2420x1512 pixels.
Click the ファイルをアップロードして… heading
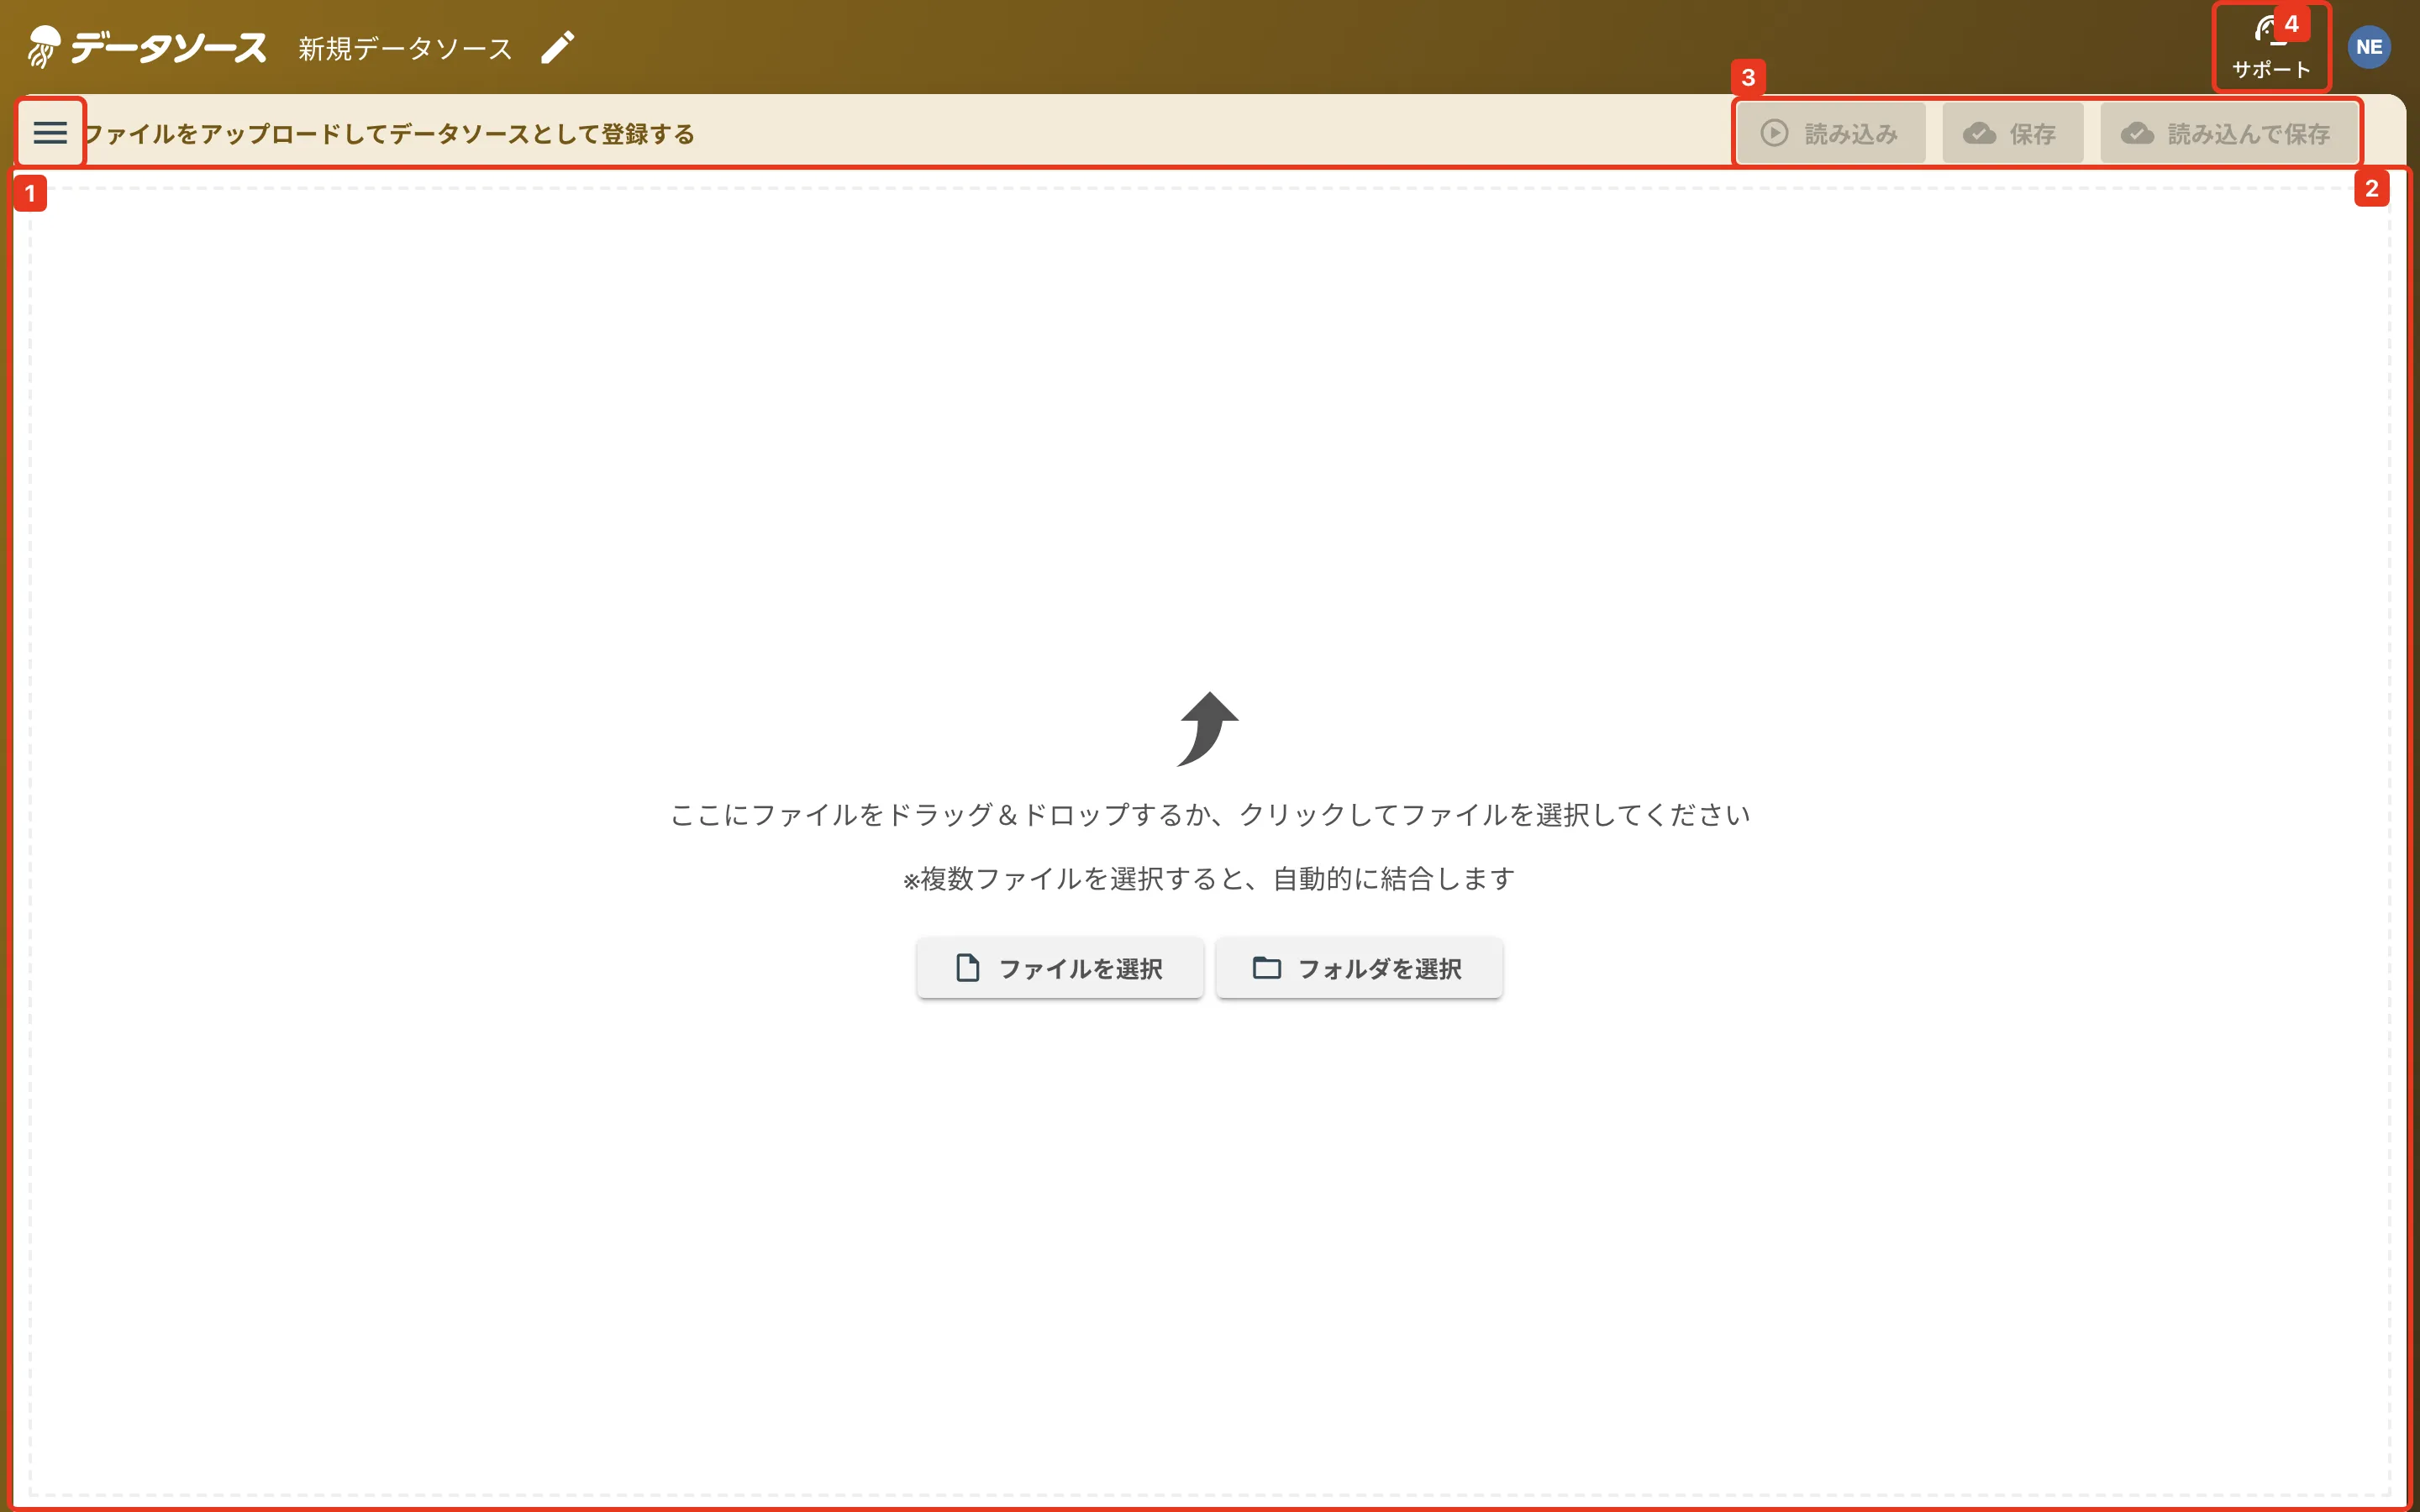(x=390, y=134)
